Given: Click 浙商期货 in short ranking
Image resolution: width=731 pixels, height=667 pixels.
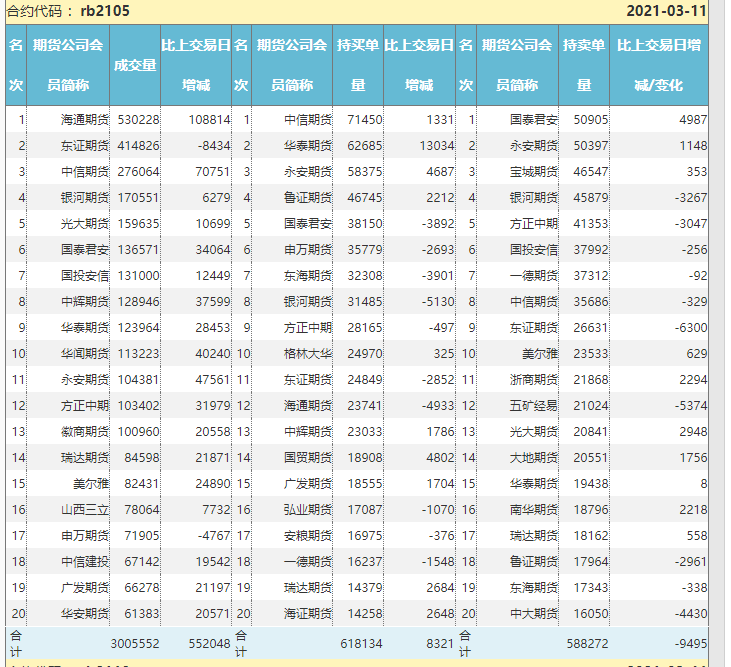Looking at the screenshot, I should (533, 380).
